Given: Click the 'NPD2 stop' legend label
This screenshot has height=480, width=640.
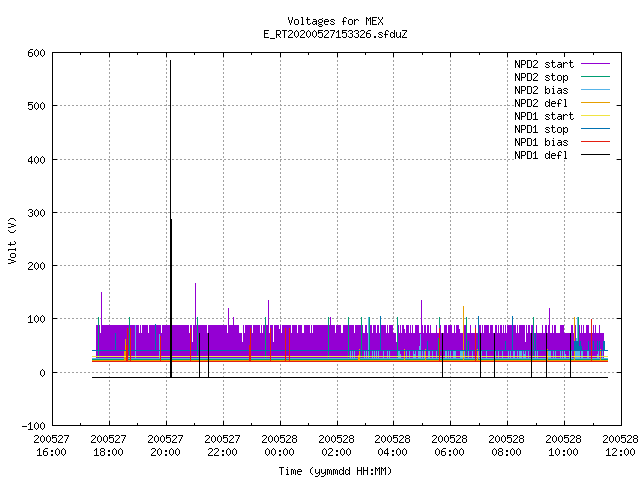Looking at the screenshot, I should pyautogui.click(x=541, y=77).
